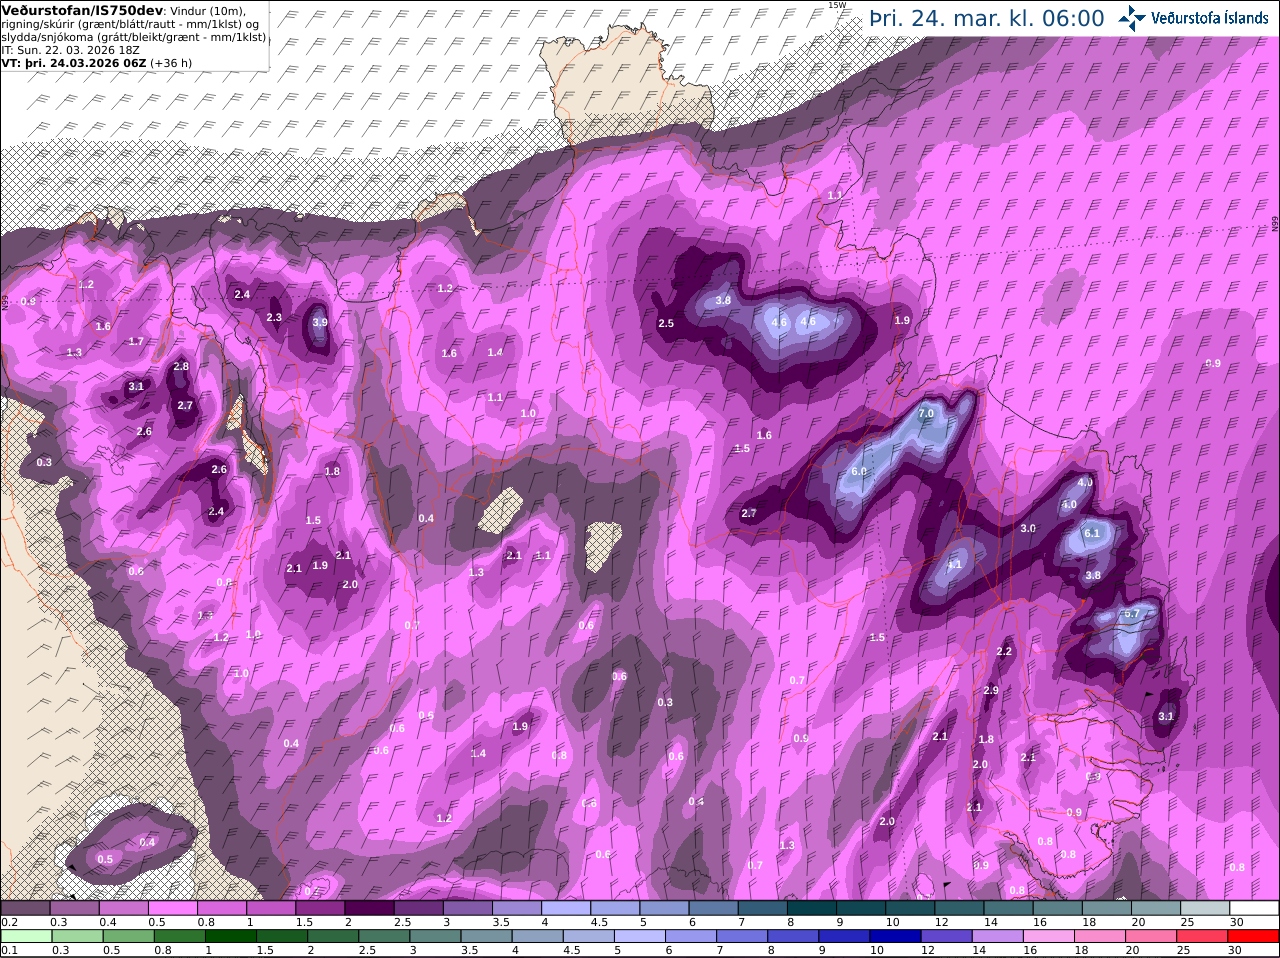Click the VT valid time line in info box

[x=97, y=62]
